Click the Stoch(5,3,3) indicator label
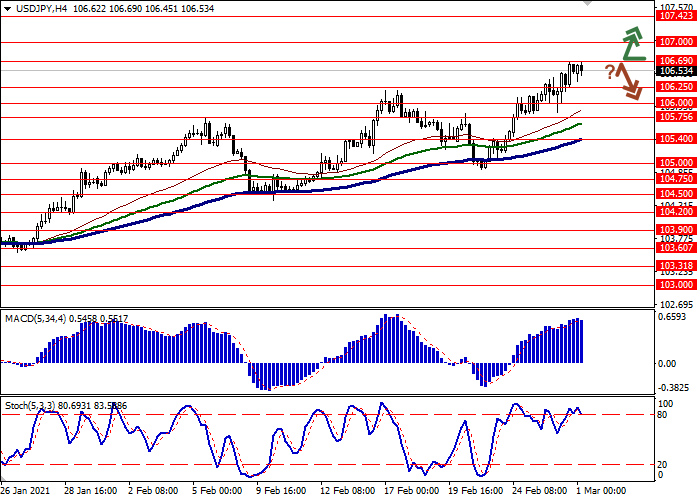 click(30, 406)
